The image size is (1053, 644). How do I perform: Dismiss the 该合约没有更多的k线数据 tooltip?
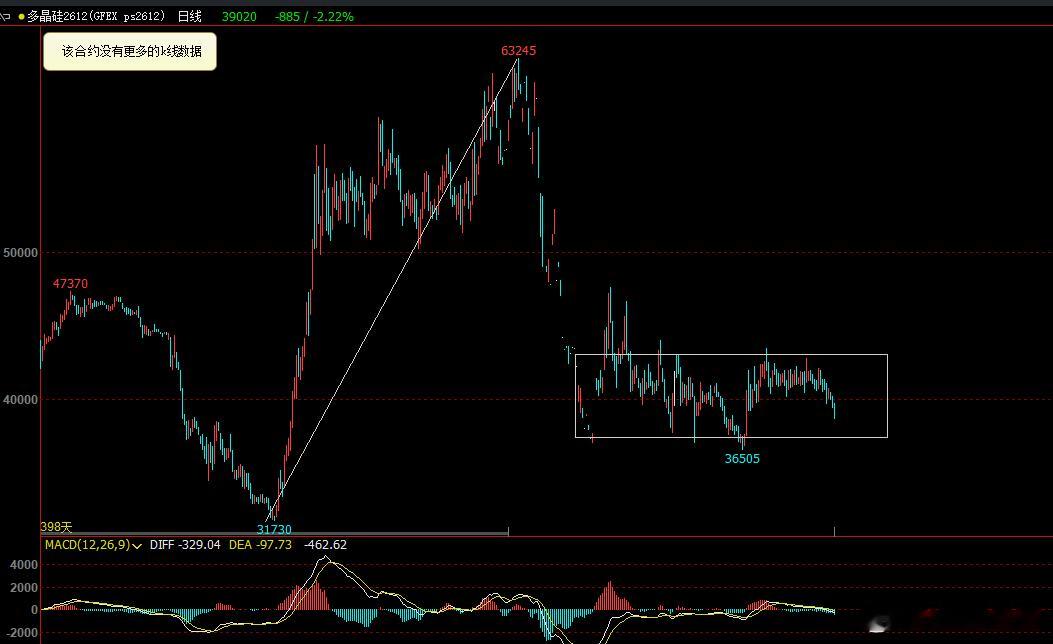(x=130, y=51)
